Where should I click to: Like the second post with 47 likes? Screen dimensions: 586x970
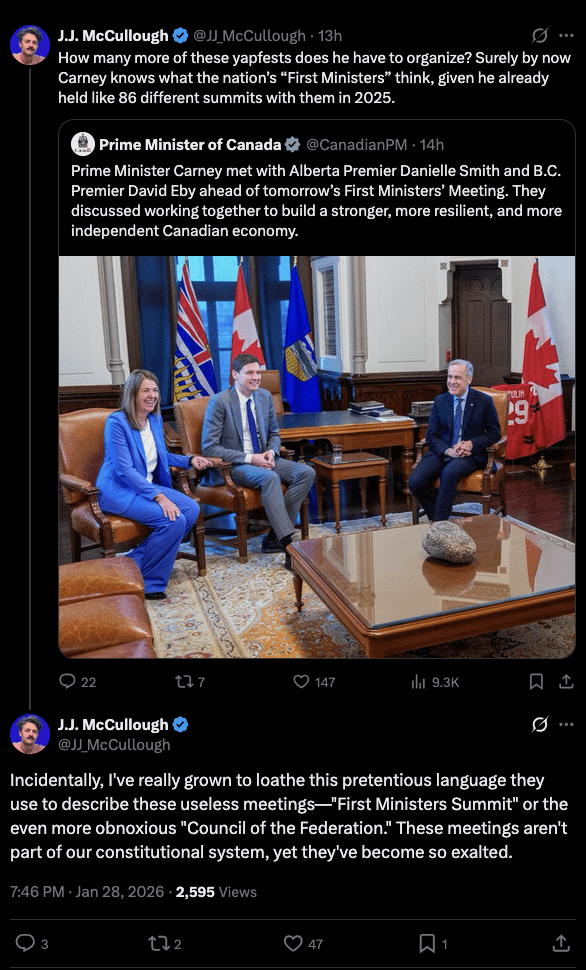tap(293, 943)
